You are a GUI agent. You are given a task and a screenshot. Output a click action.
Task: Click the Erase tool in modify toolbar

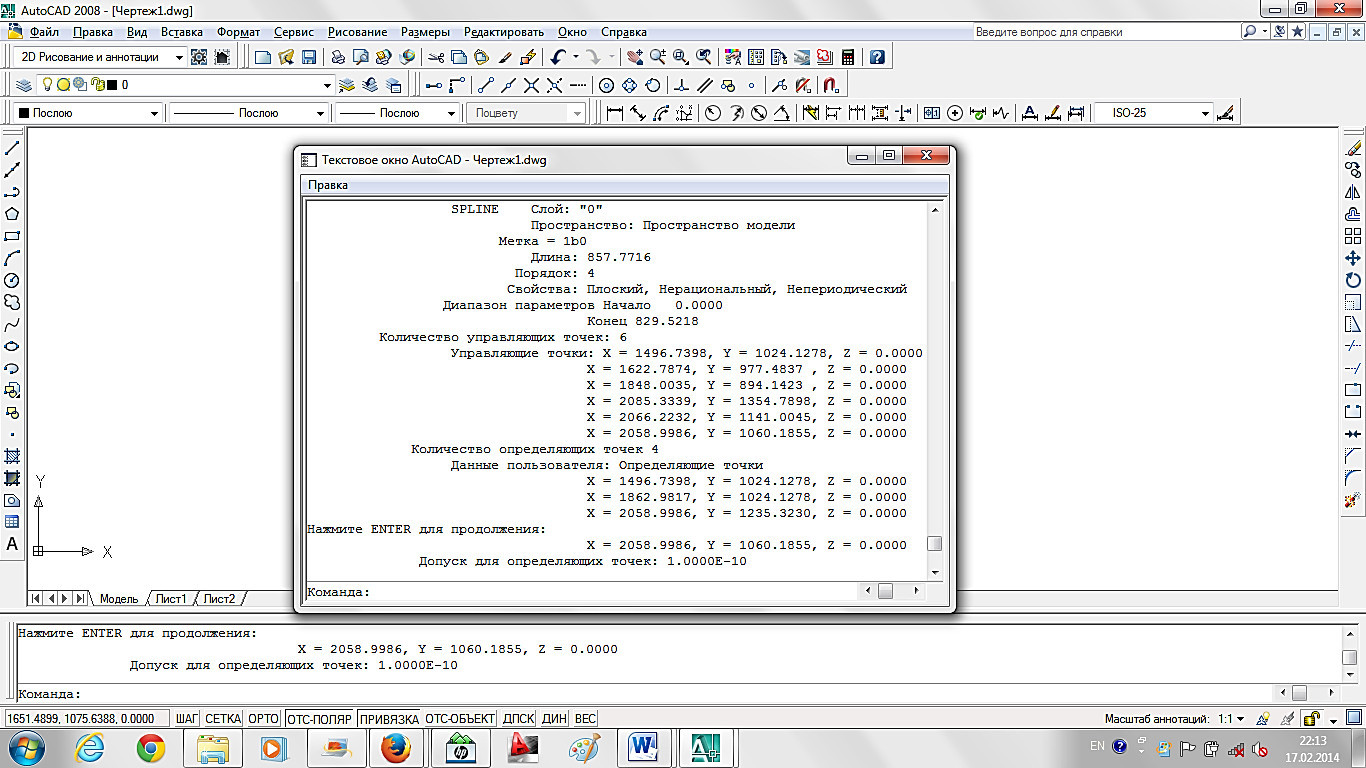point(1353,148)
